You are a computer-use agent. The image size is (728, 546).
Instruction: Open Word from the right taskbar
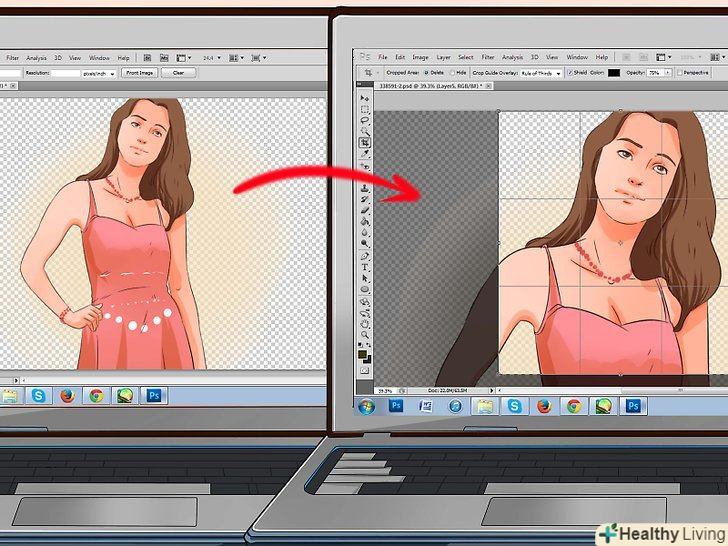click(425, 406)
